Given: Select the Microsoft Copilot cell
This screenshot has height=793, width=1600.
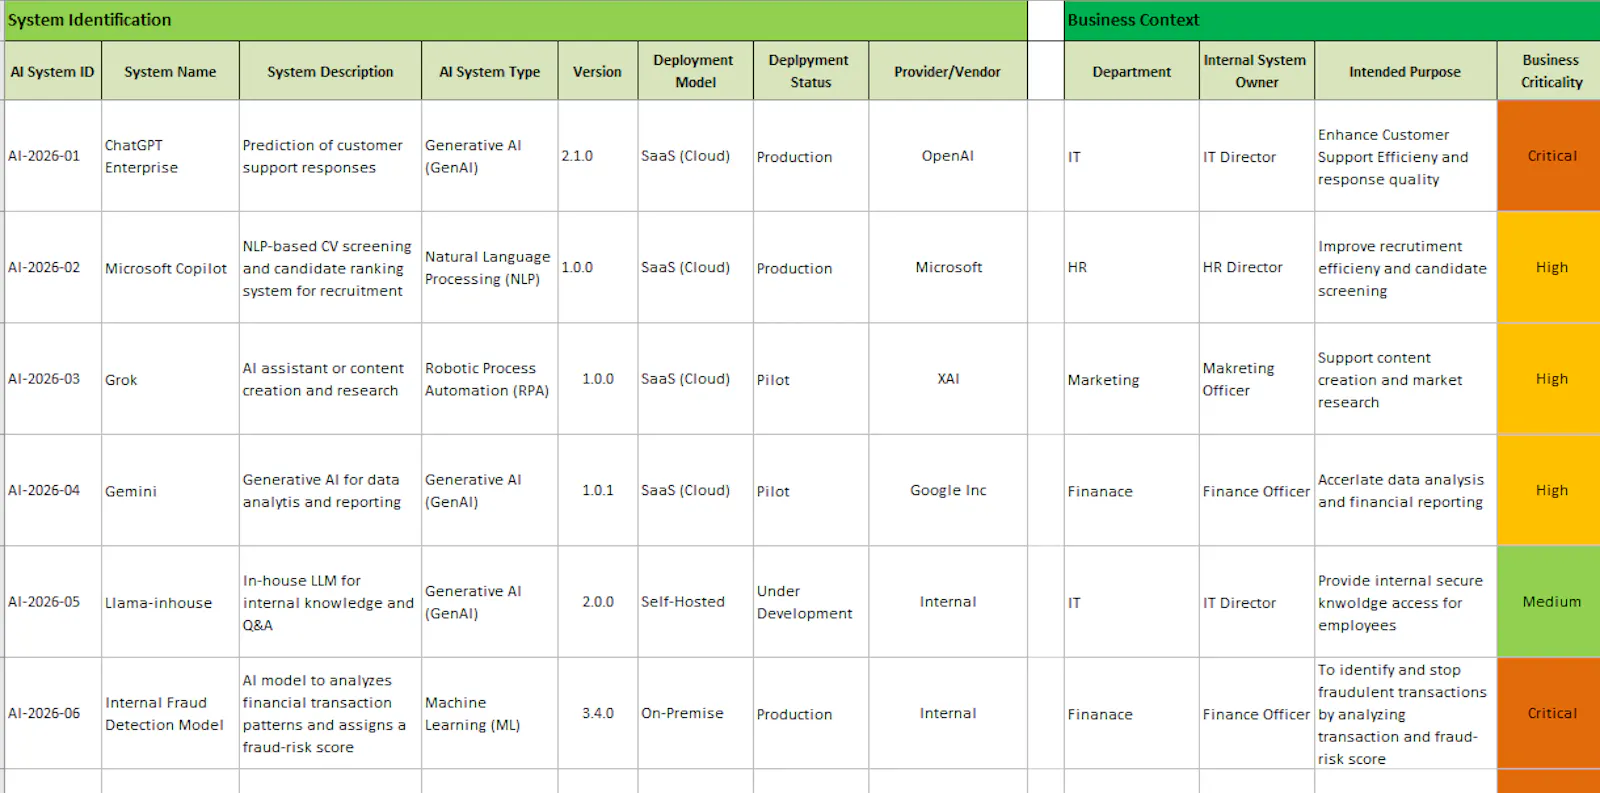Looking at the screenshot, I should pos(170,267).
